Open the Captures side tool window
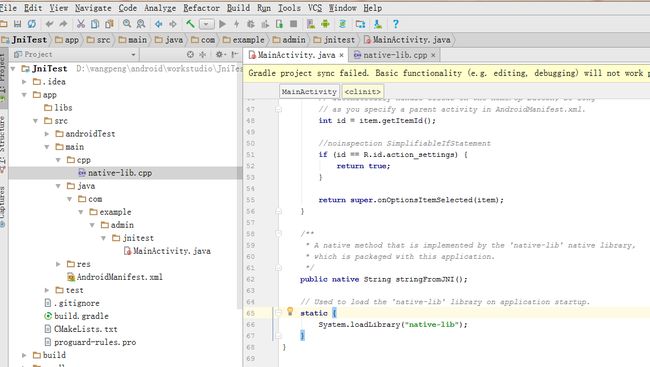This screenshot has height=367, width=650. 3,207
